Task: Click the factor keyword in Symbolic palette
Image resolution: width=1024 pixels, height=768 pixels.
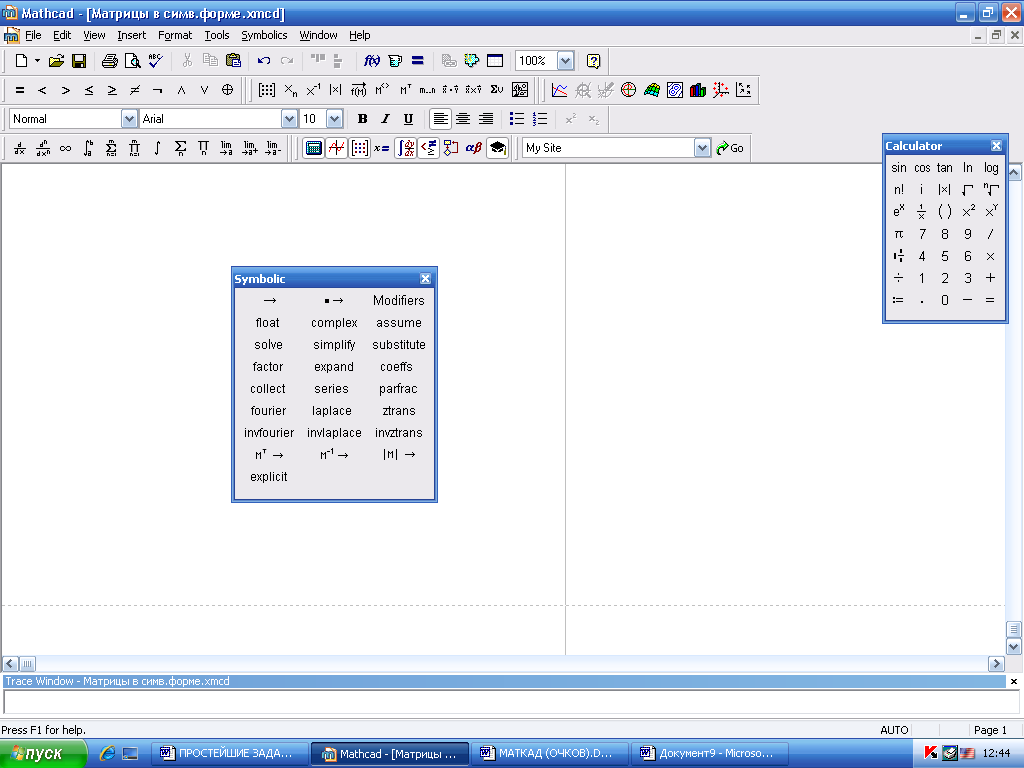Action: 268,367
